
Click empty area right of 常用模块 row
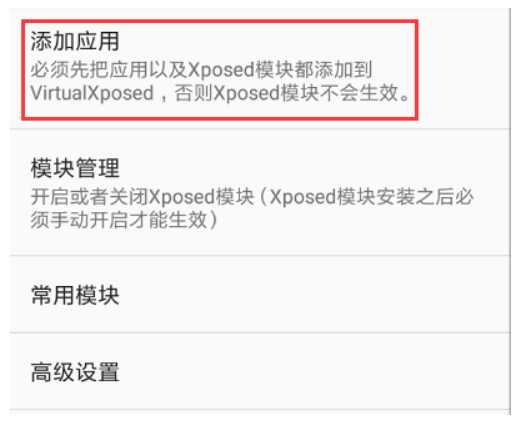[x=313, y=294]
